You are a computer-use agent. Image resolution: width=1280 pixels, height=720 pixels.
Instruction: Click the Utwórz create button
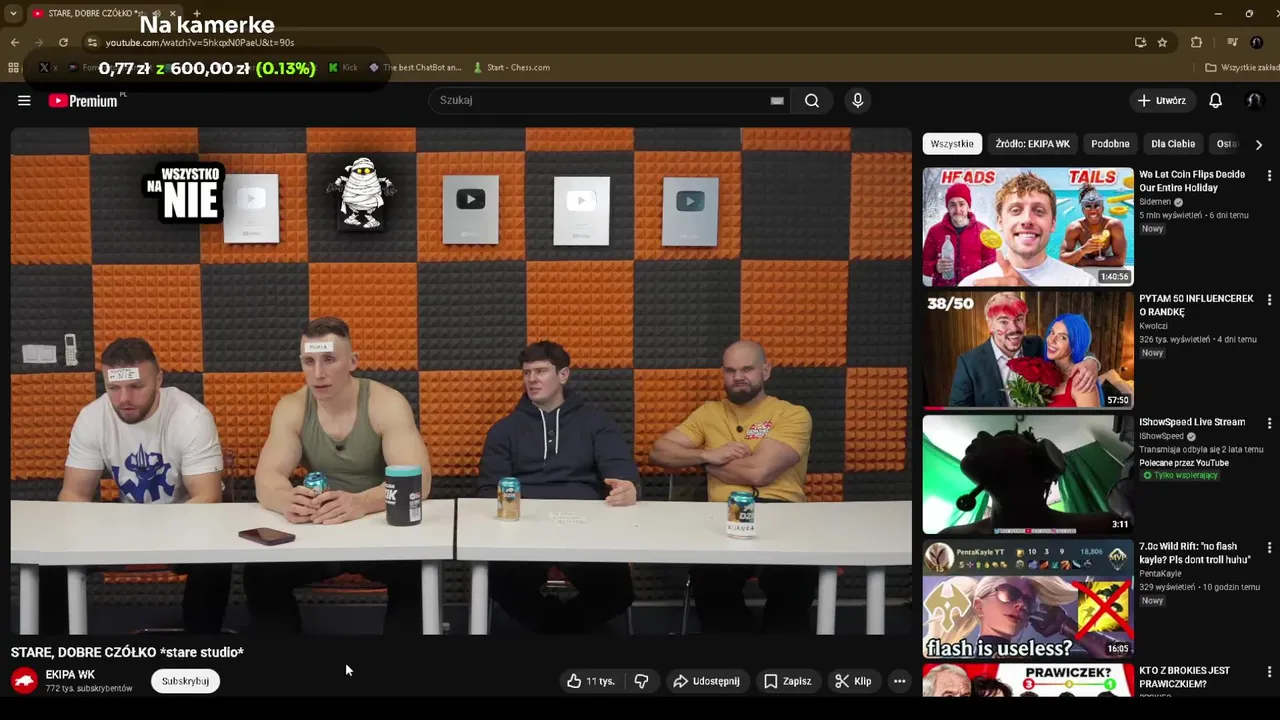coord(1161,100)
